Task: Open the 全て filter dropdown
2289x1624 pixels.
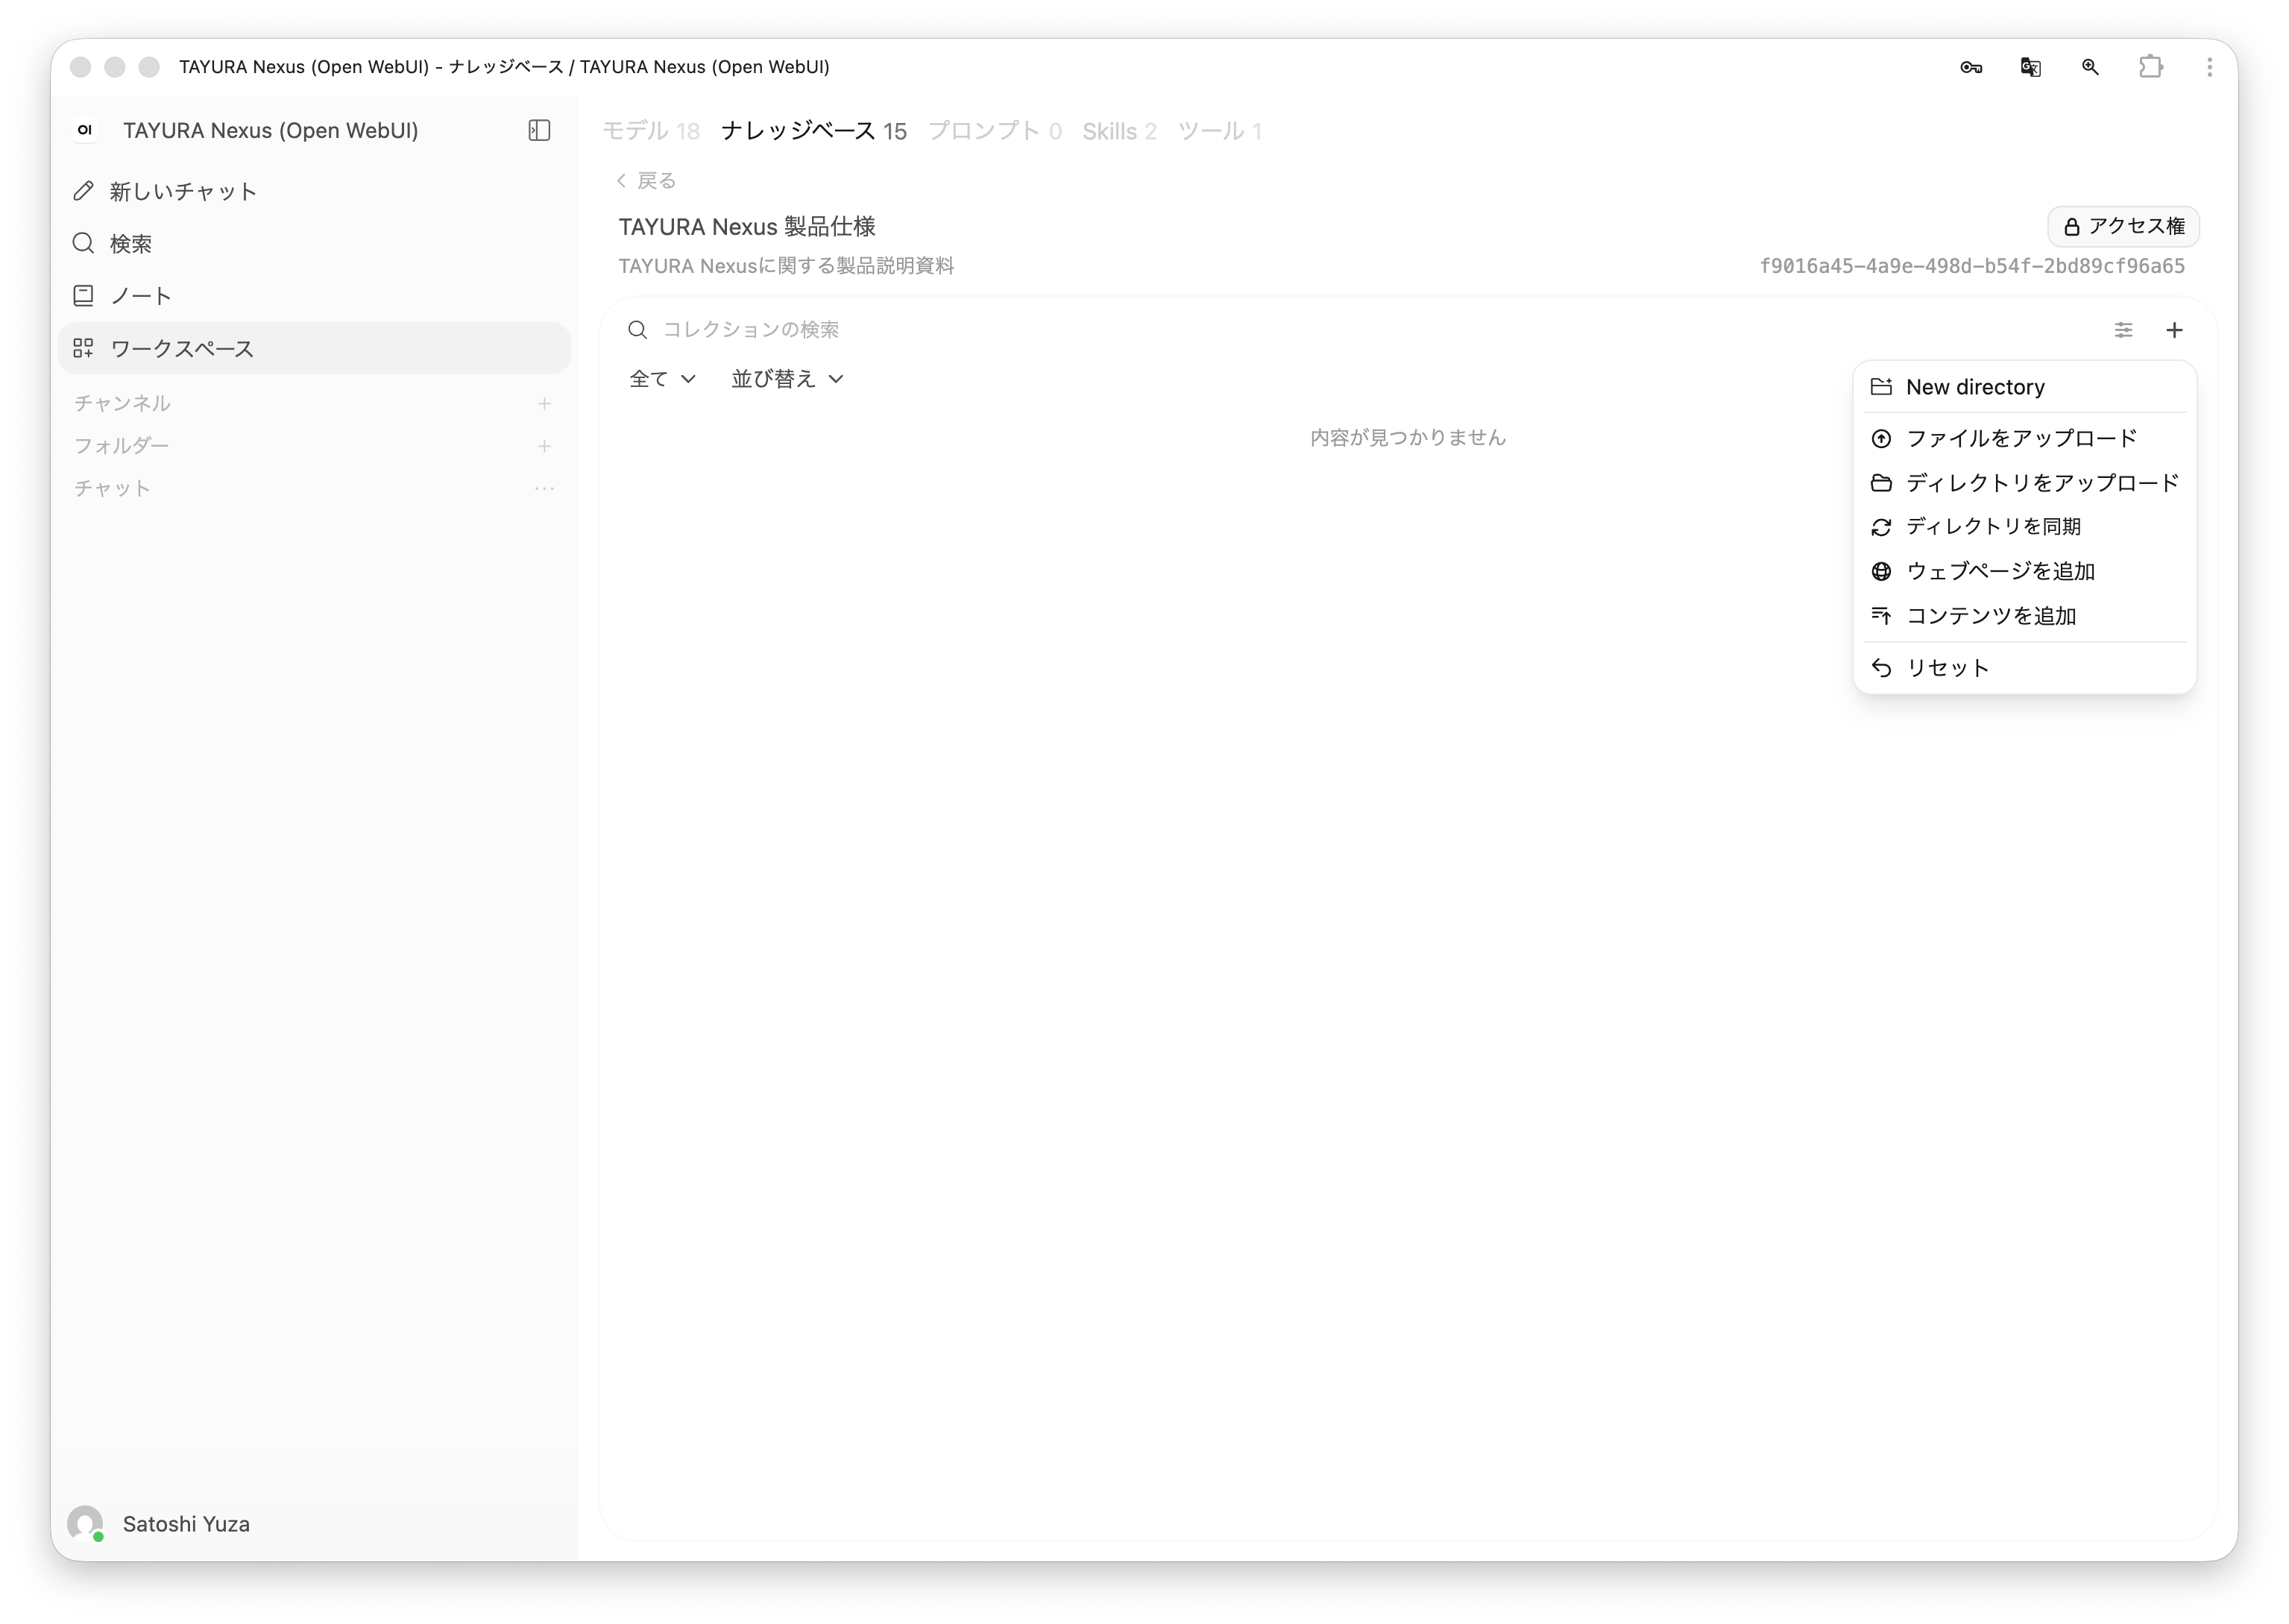Action: point(661,379)
